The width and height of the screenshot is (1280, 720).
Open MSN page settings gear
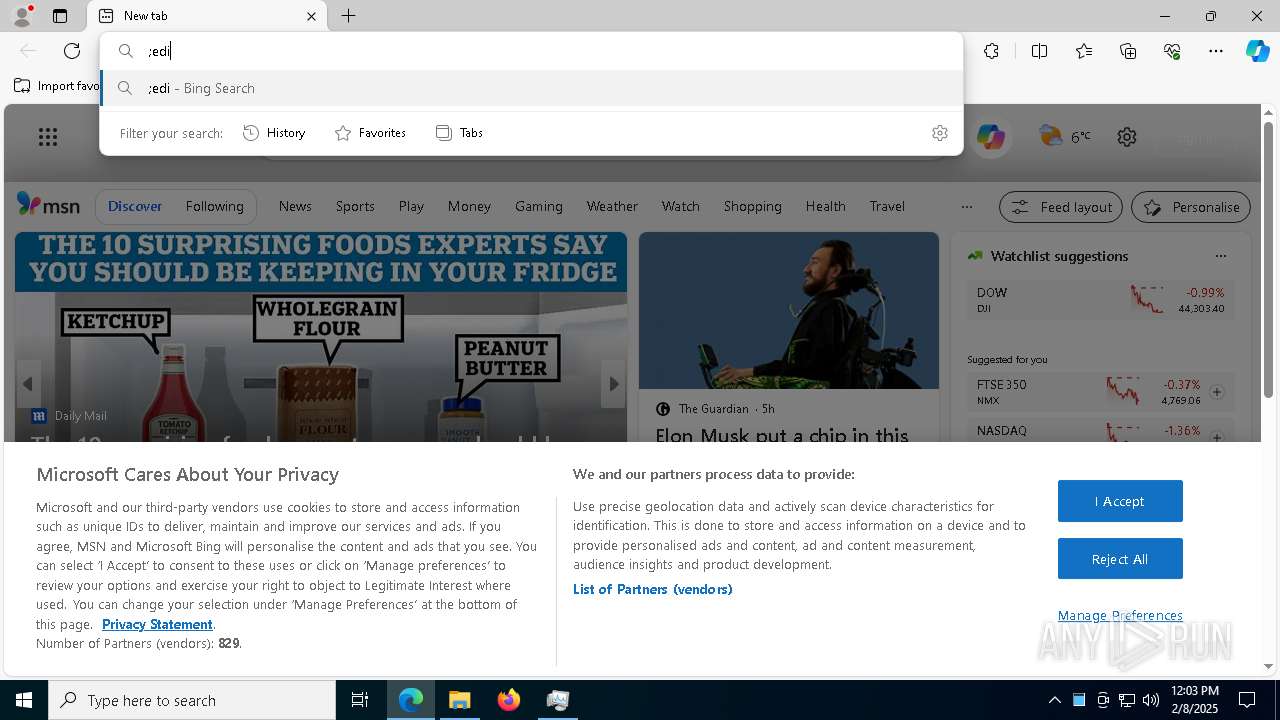(x=1127, y=137)
